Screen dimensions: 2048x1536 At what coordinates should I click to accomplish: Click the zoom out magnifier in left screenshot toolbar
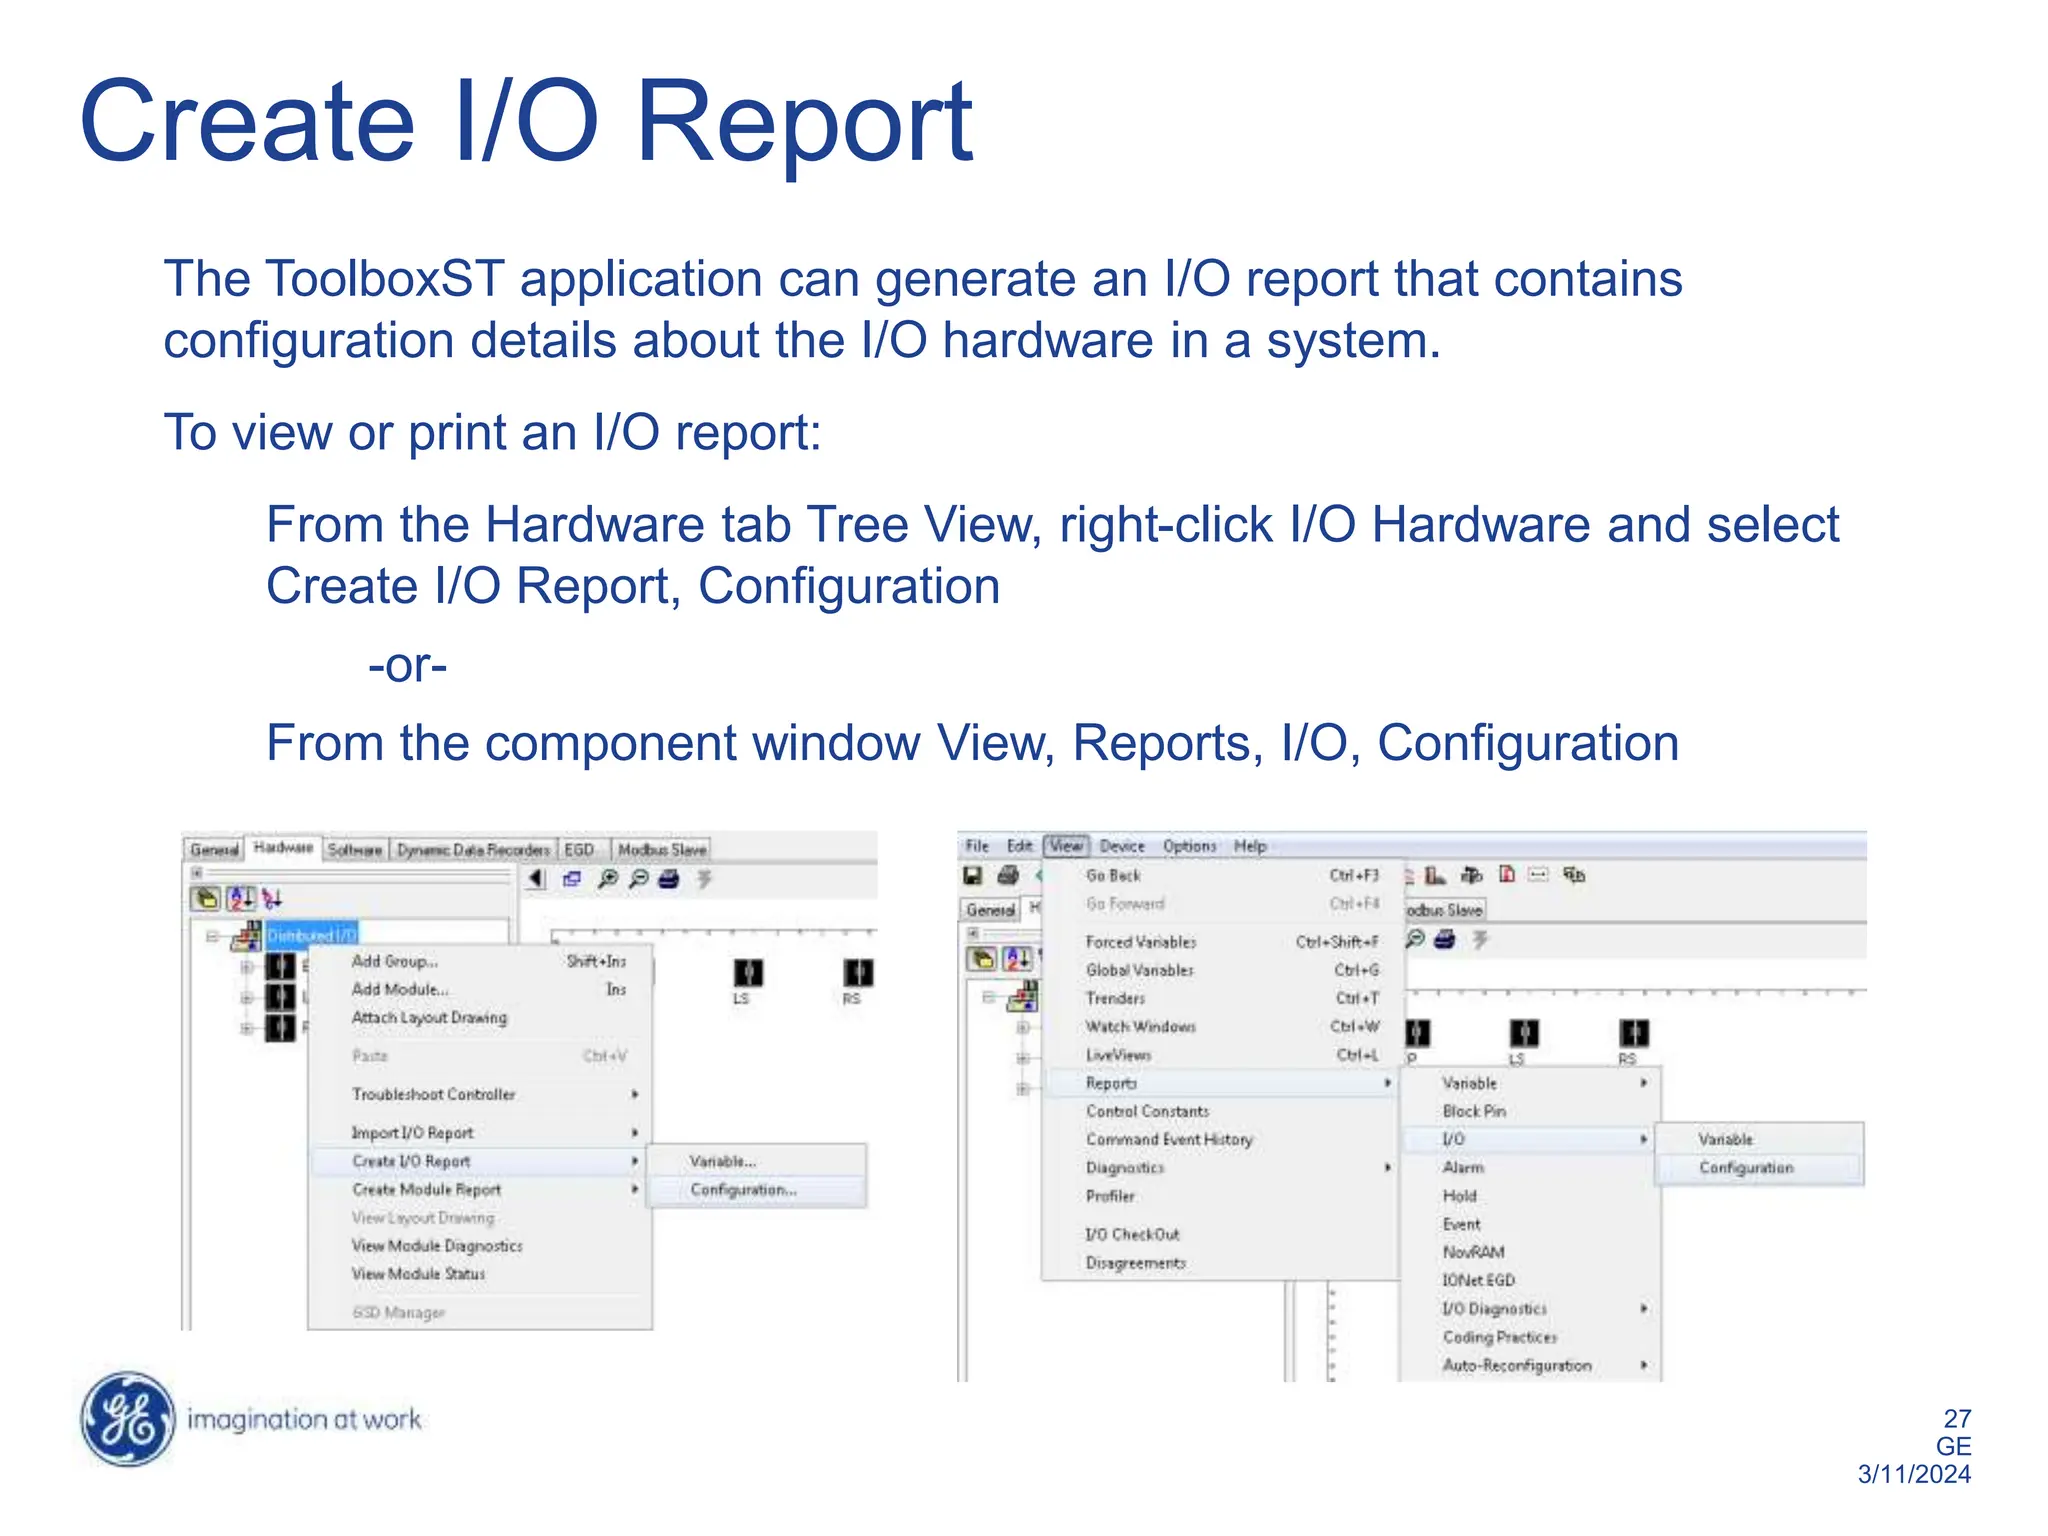click(x=638, y=879)
